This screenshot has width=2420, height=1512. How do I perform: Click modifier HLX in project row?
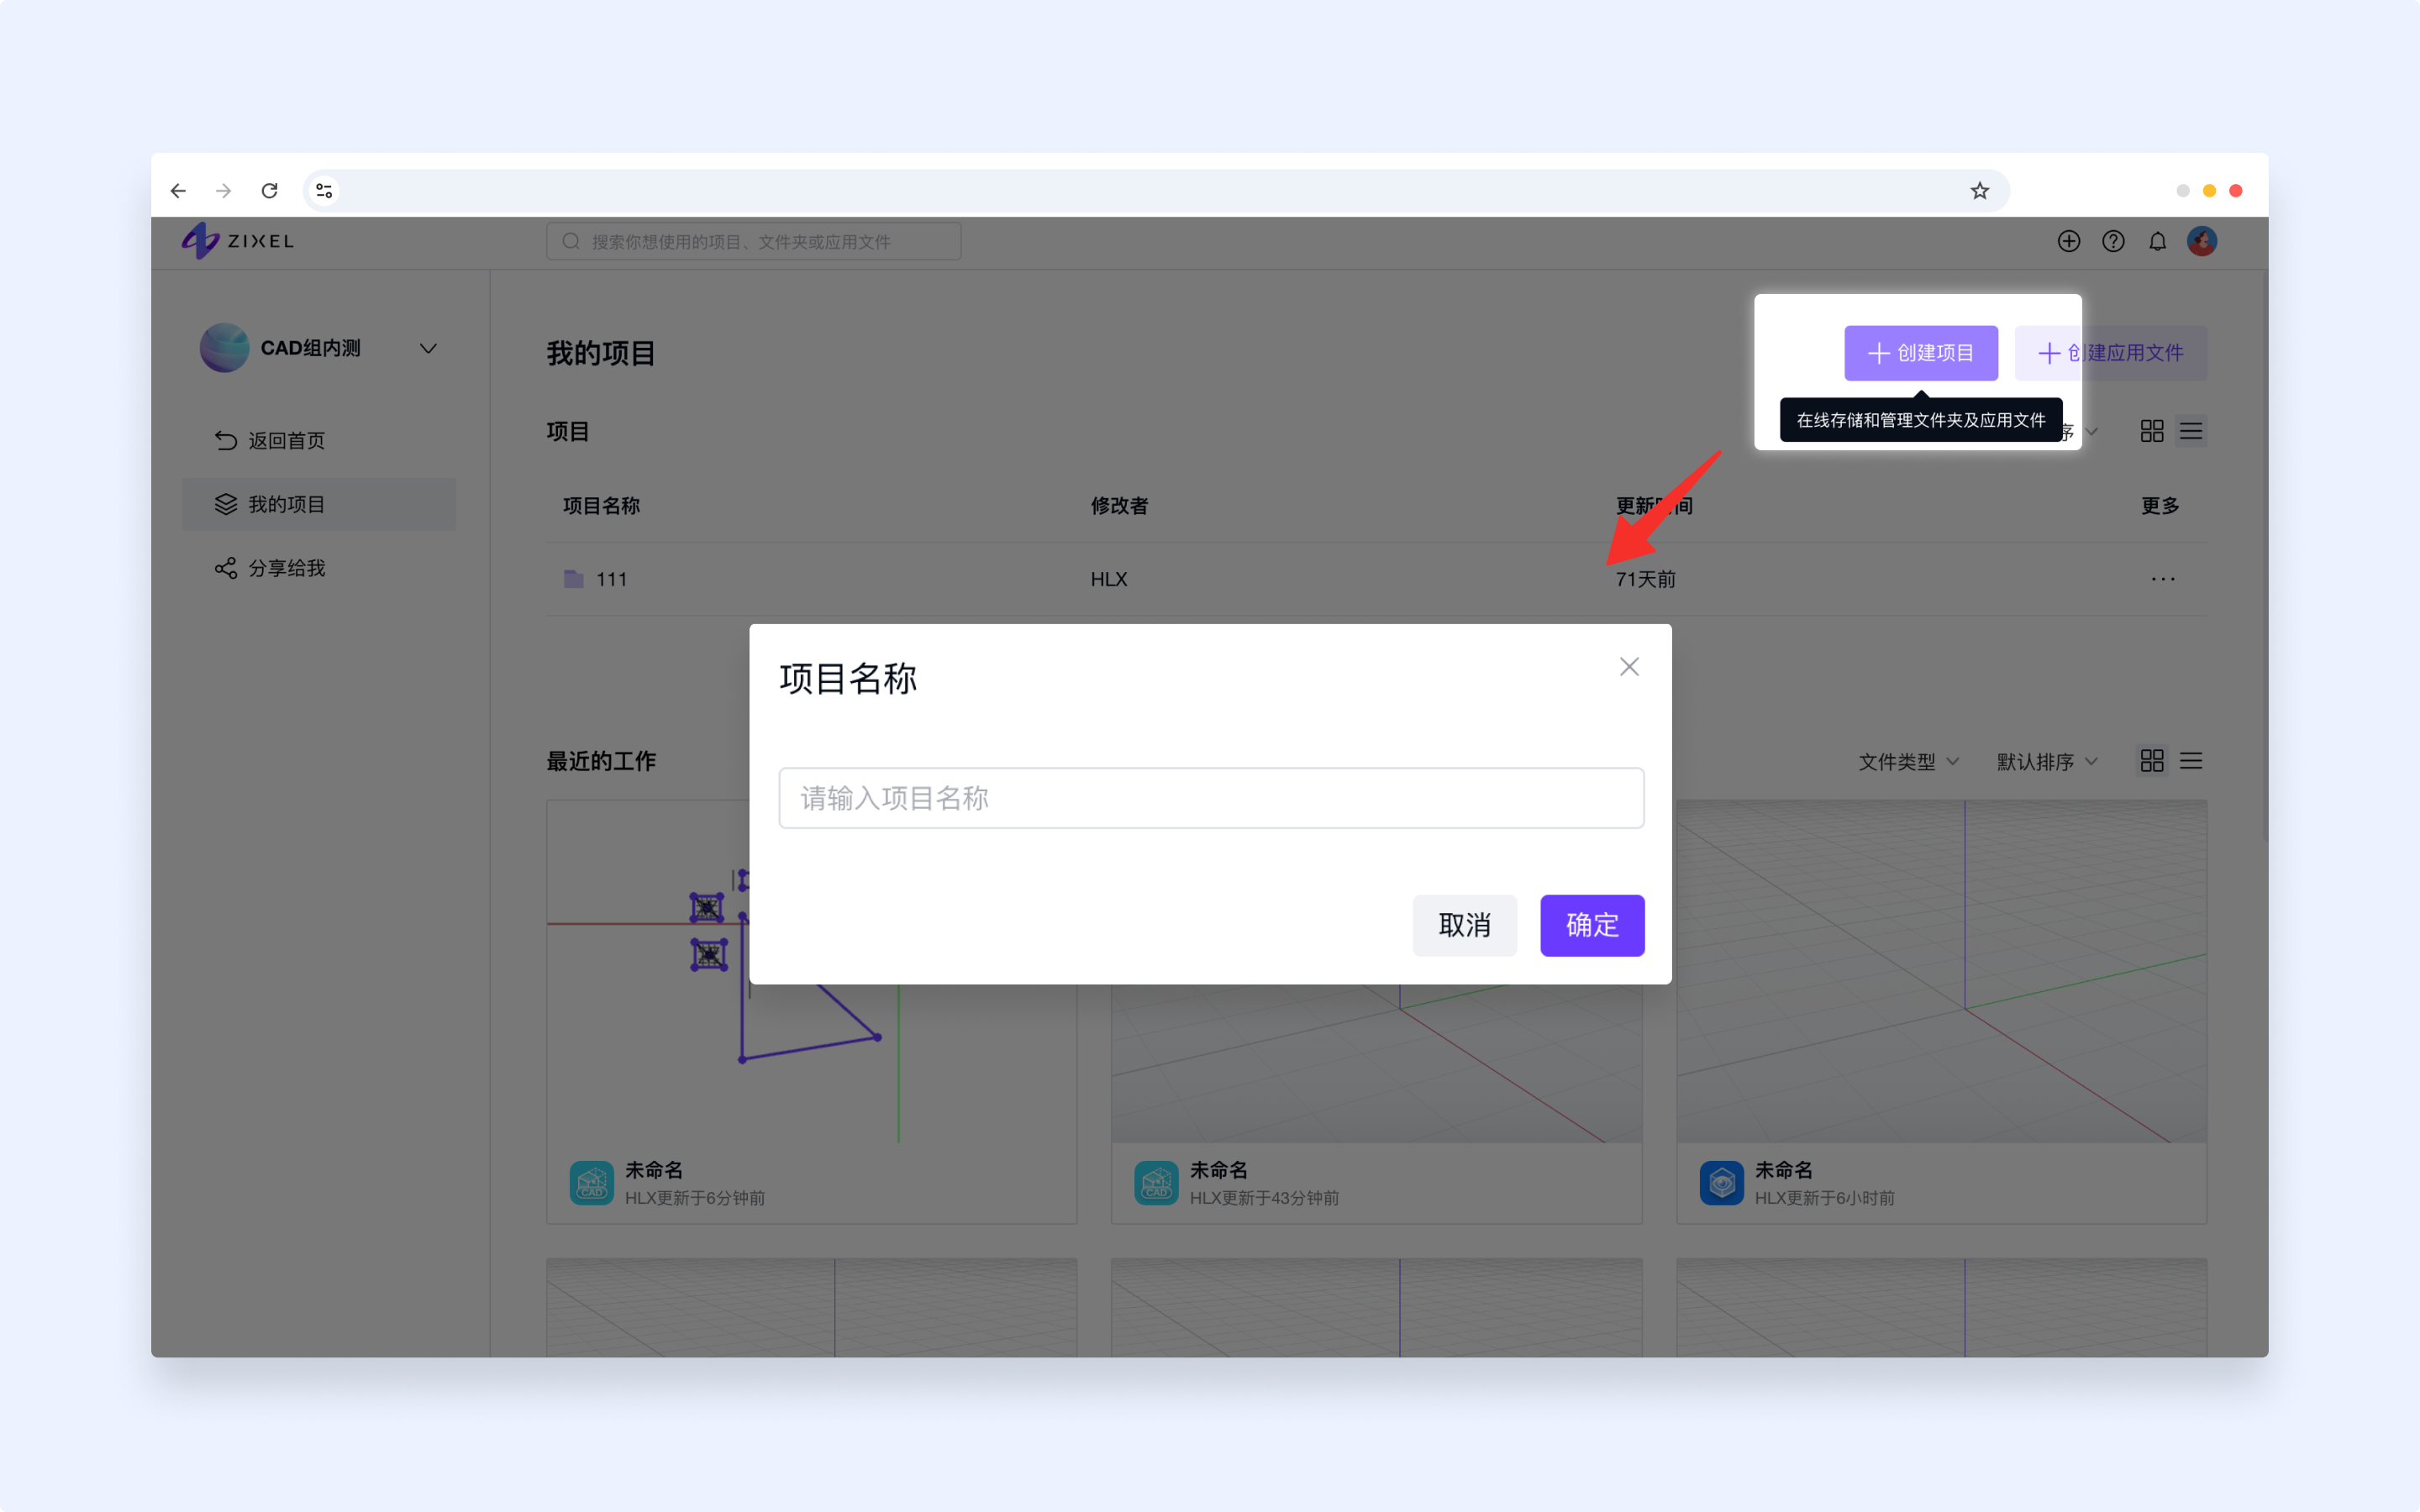[x=1109, y=579]
